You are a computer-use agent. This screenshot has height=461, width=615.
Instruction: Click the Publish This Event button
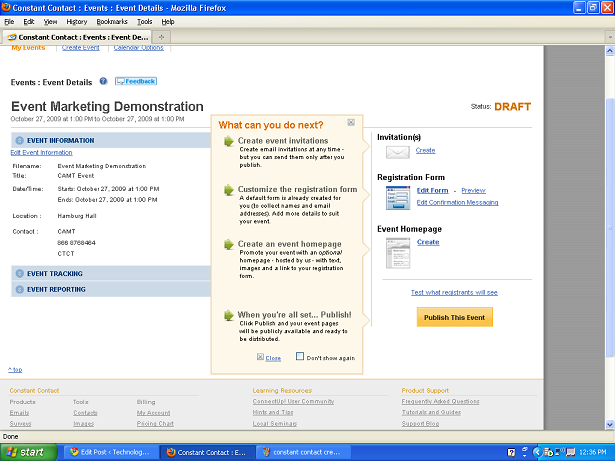coord(455,317)
